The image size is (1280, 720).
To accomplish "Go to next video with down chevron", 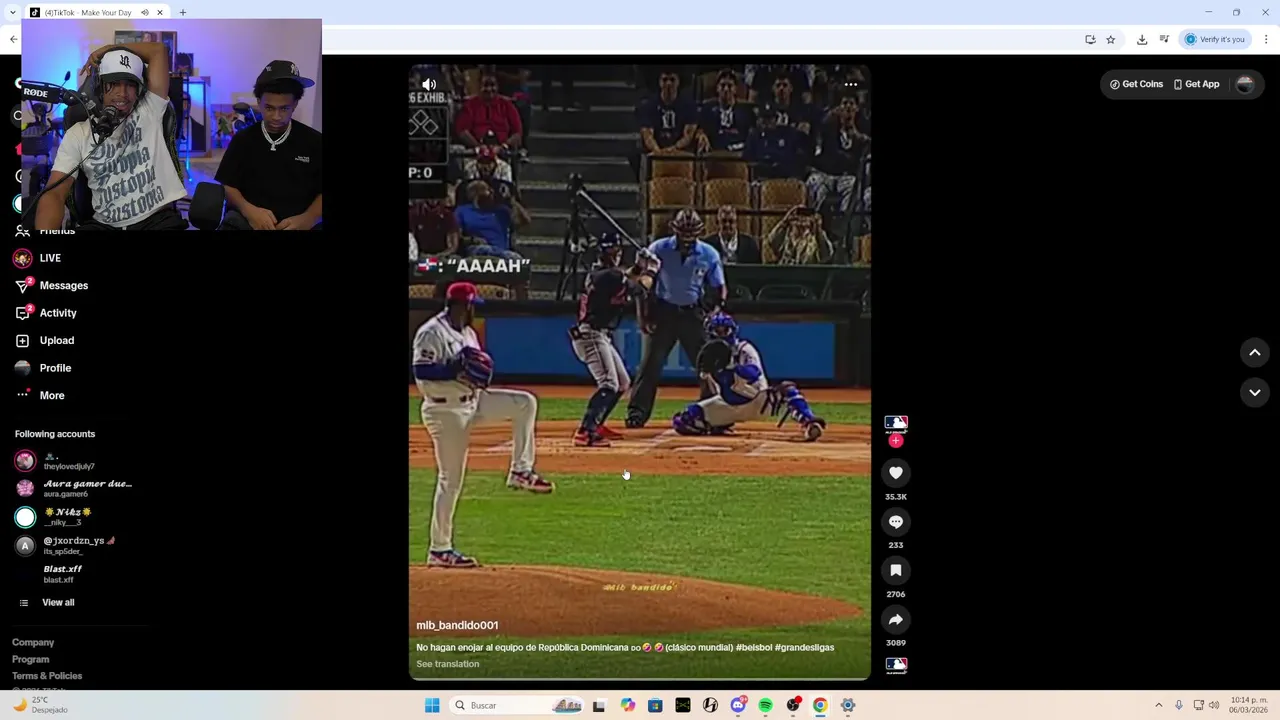I will [1255, 393].
